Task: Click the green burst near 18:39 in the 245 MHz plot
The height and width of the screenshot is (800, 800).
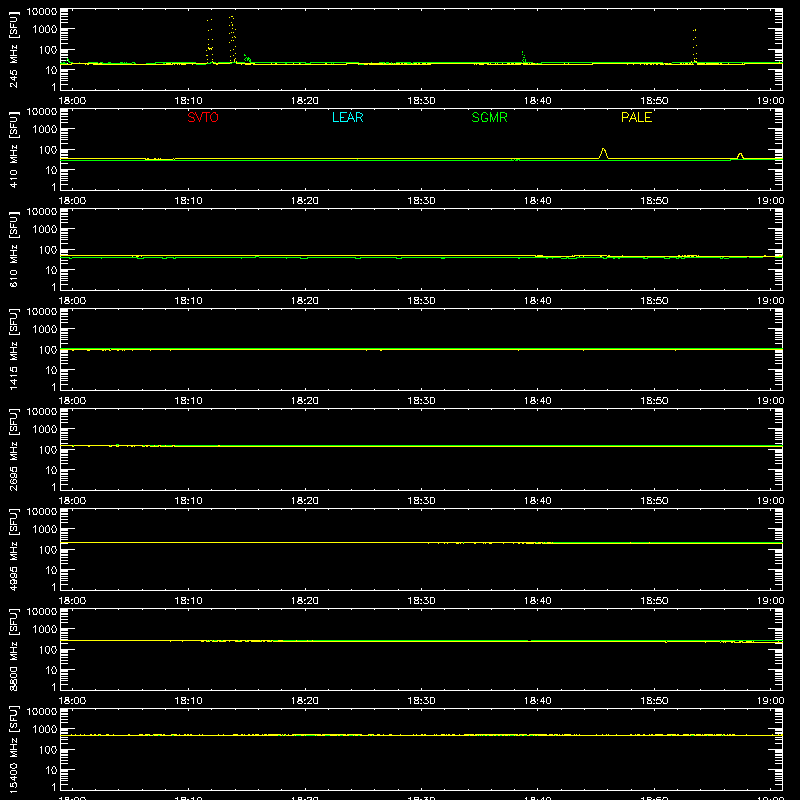Action: [x=523, y=57]
